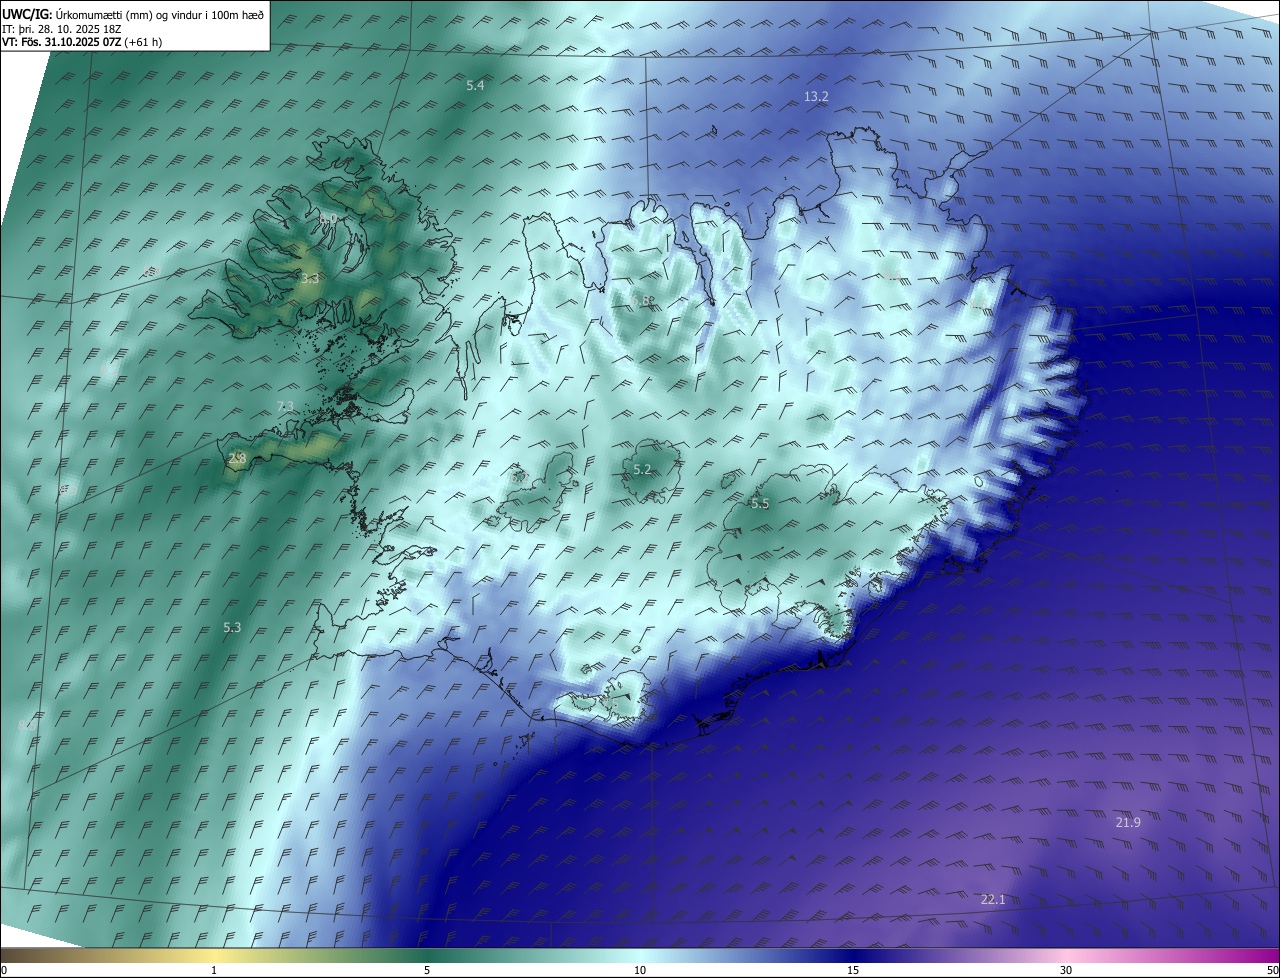The width and height of the screenshot is (1280, 978).
Task: Click the 7.3 value label on the map
Action: [285, 406]
